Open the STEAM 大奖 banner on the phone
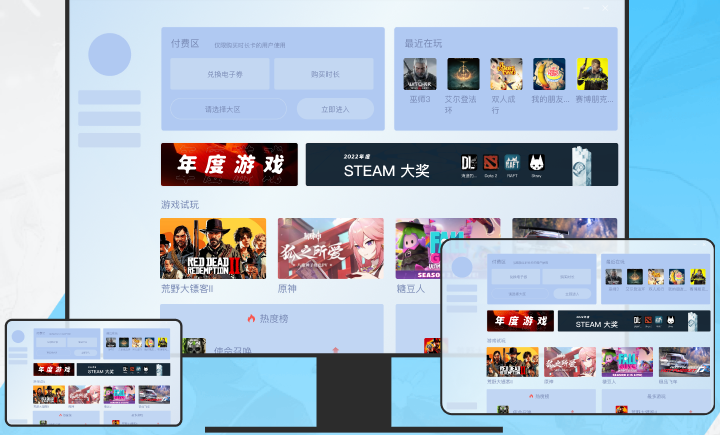This screenshot has width=720, height=435. (x=124, y=369)
